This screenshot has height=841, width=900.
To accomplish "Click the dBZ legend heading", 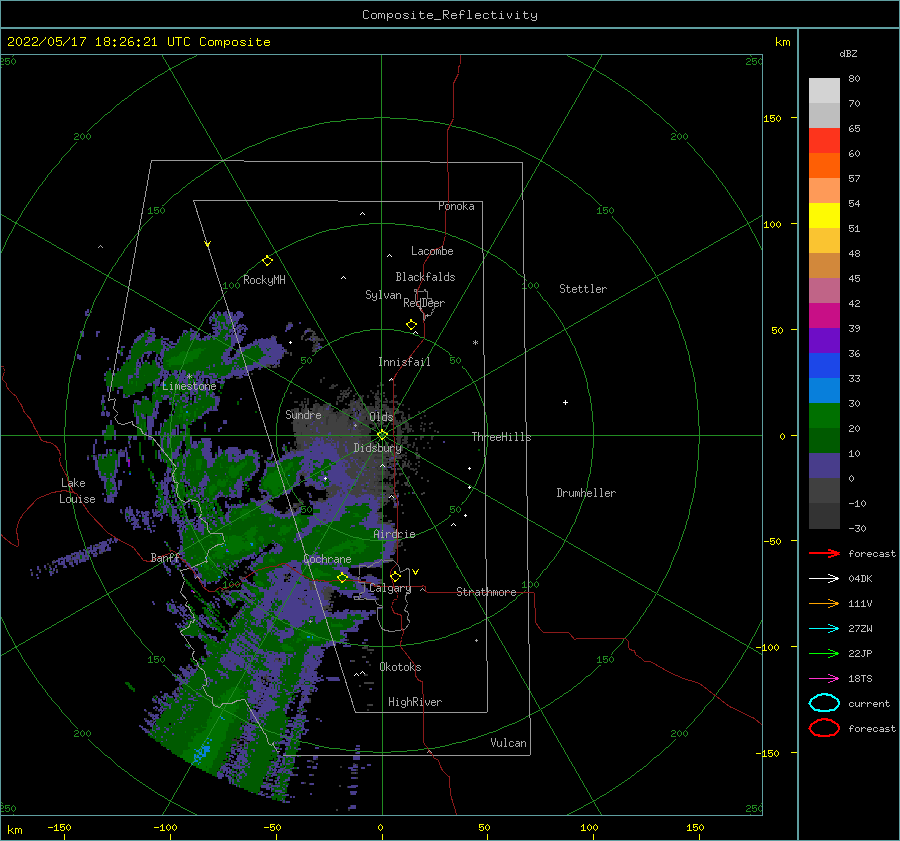I will coord(848,53).
